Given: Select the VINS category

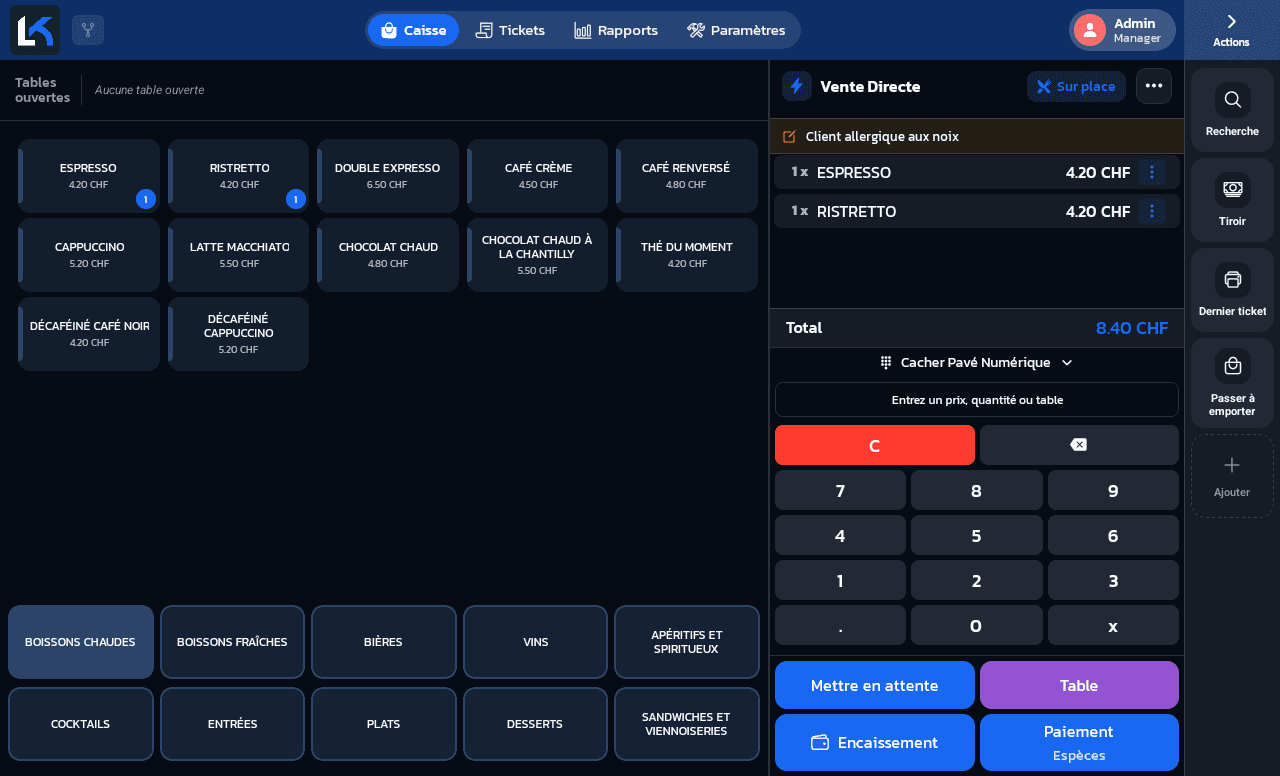Looking at the screenshot, I should tap(536, 642).
